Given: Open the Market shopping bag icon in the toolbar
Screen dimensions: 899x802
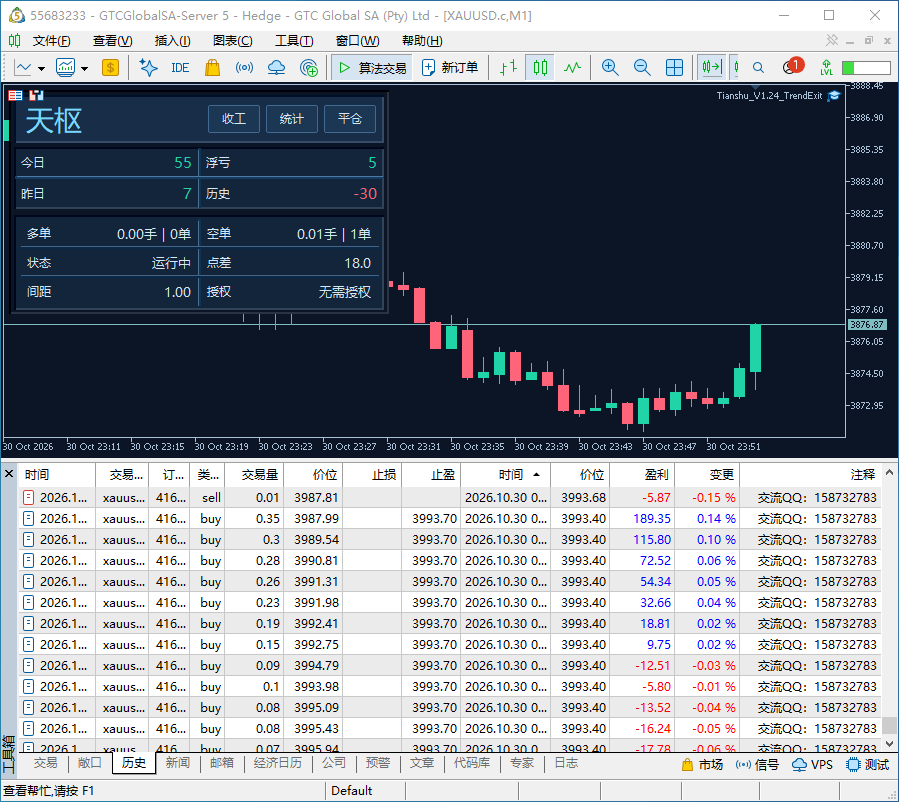Looking at the screenshot, I should [x=212, y=68].
